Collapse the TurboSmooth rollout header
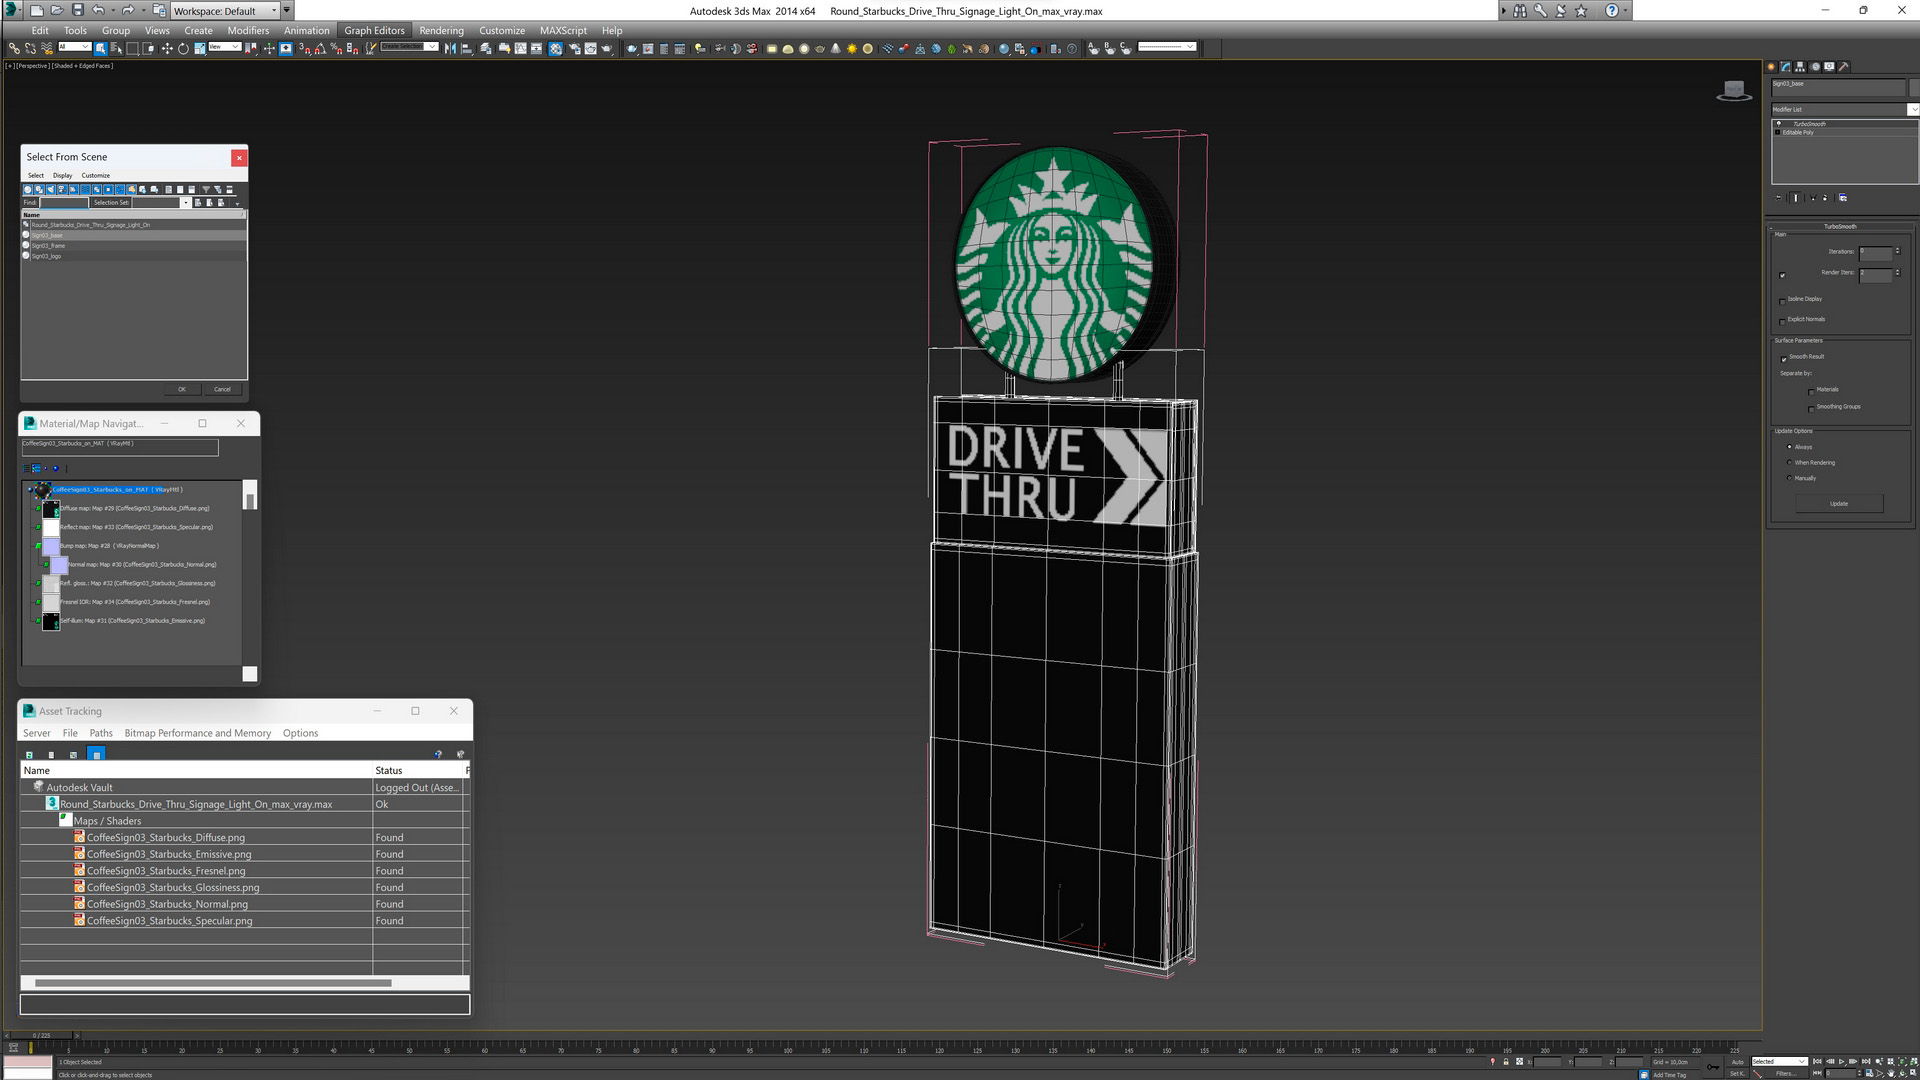Screen dimensions: 1920x1080 (1839, 227)
